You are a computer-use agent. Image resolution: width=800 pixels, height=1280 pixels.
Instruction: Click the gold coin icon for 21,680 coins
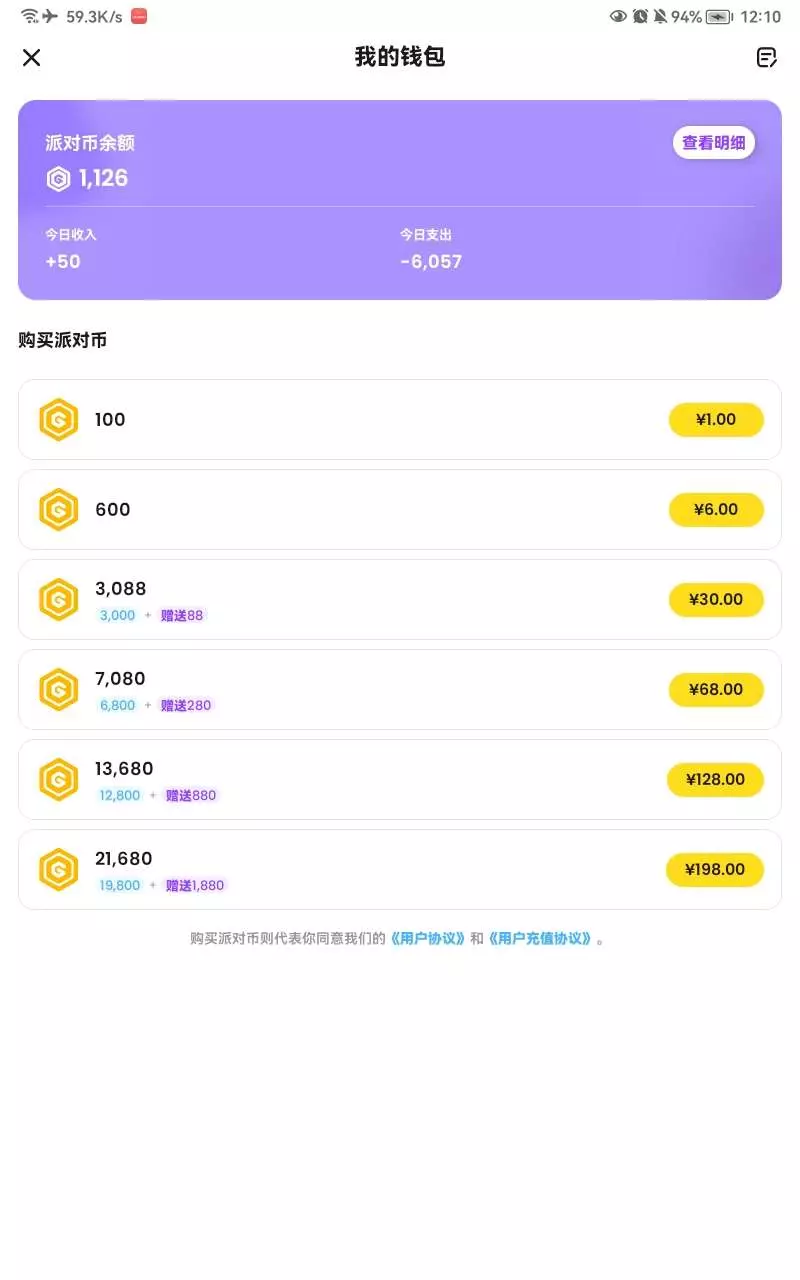click(x=59, y=870)
